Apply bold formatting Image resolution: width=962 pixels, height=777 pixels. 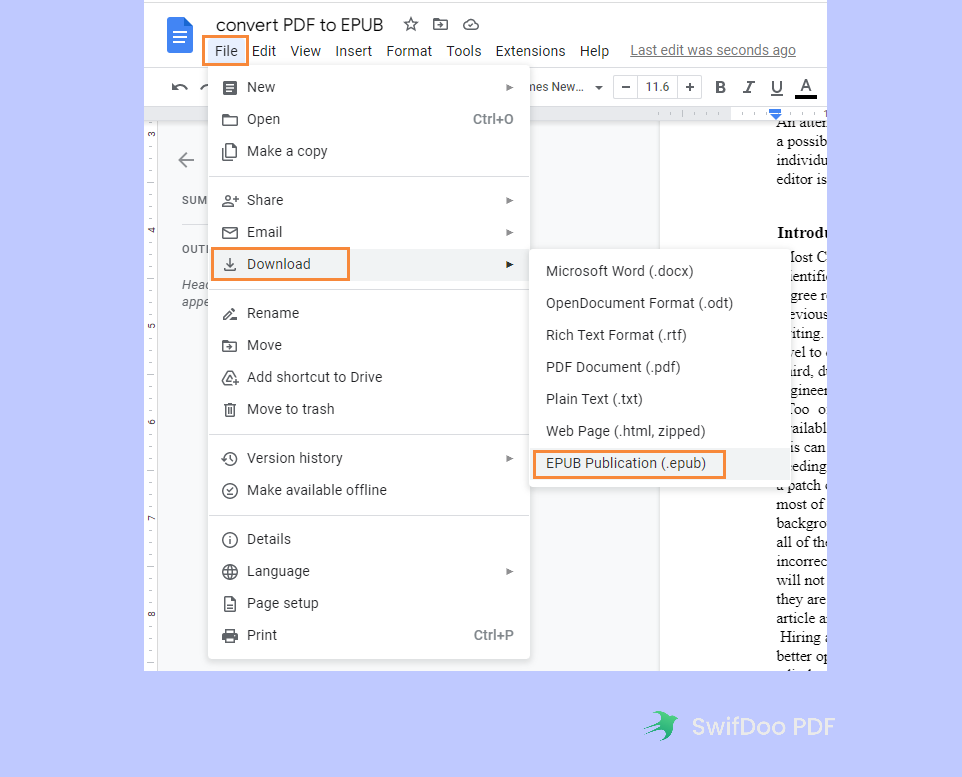[720, 87]
